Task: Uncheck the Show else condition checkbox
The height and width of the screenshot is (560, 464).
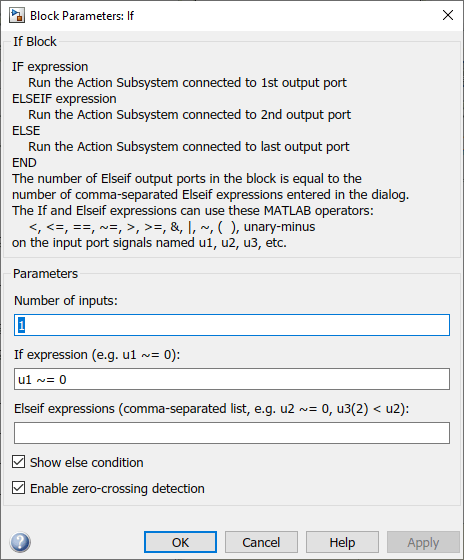Action: pos(19,462)
